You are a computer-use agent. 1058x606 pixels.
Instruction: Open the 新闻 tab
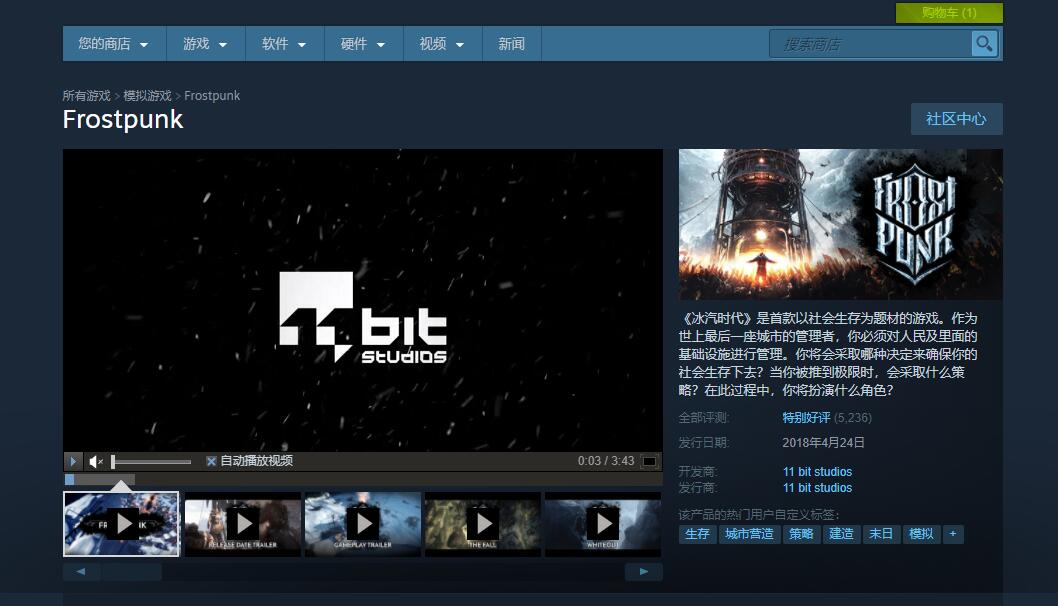(x=511, y=44)
